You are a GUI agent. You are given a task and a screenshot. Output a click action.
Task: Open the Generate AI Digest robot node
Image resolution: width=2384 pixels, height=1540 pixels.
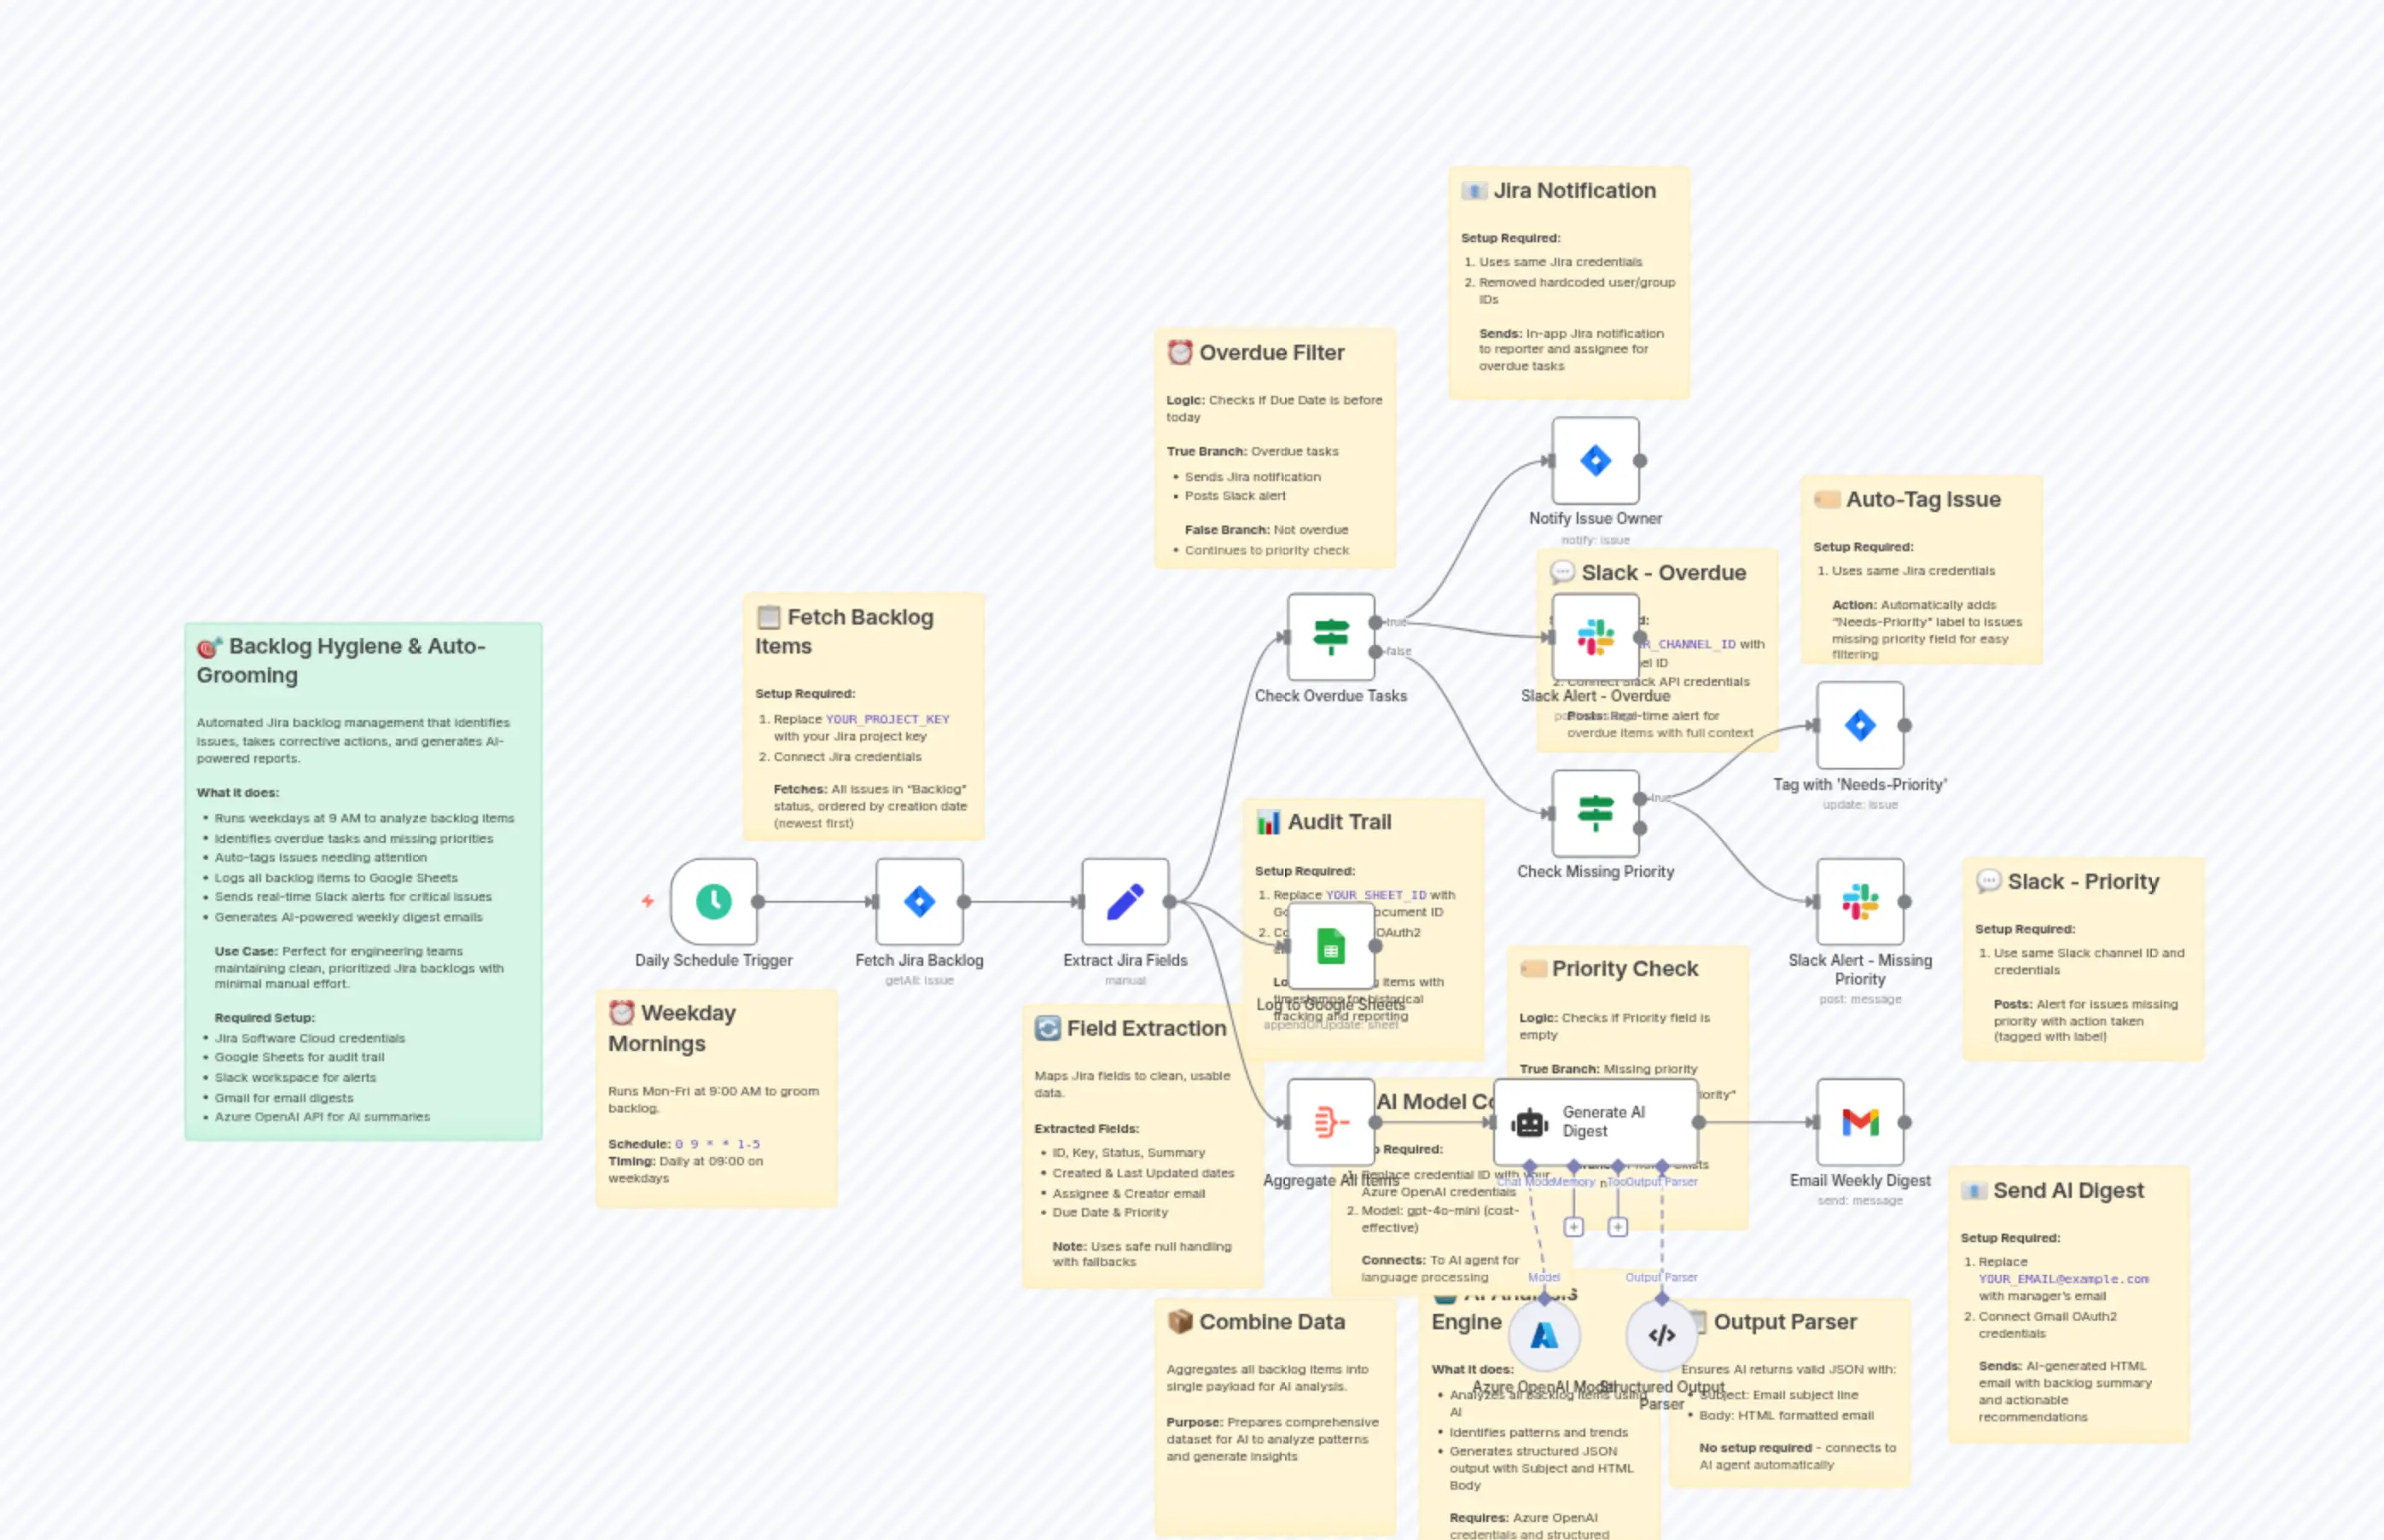1528,1122
